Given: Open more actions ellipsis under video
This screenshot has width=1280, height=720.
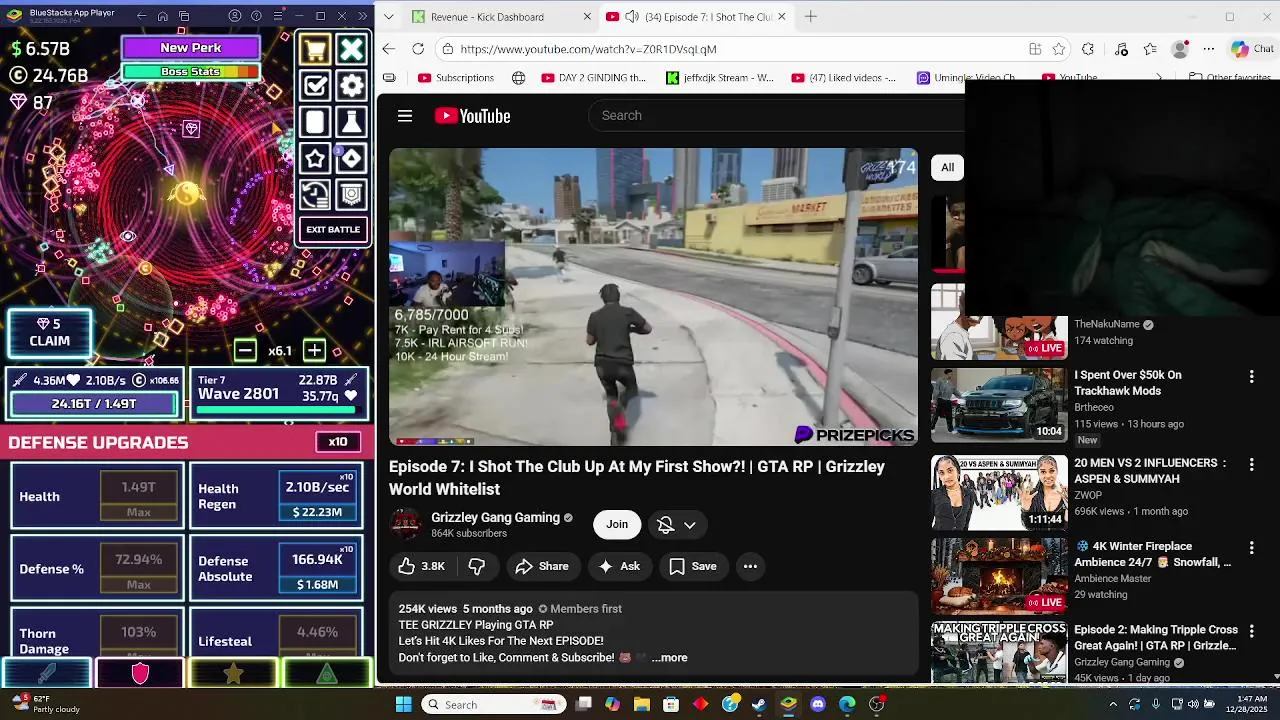Looking at the screenshot, I should 750,566.
